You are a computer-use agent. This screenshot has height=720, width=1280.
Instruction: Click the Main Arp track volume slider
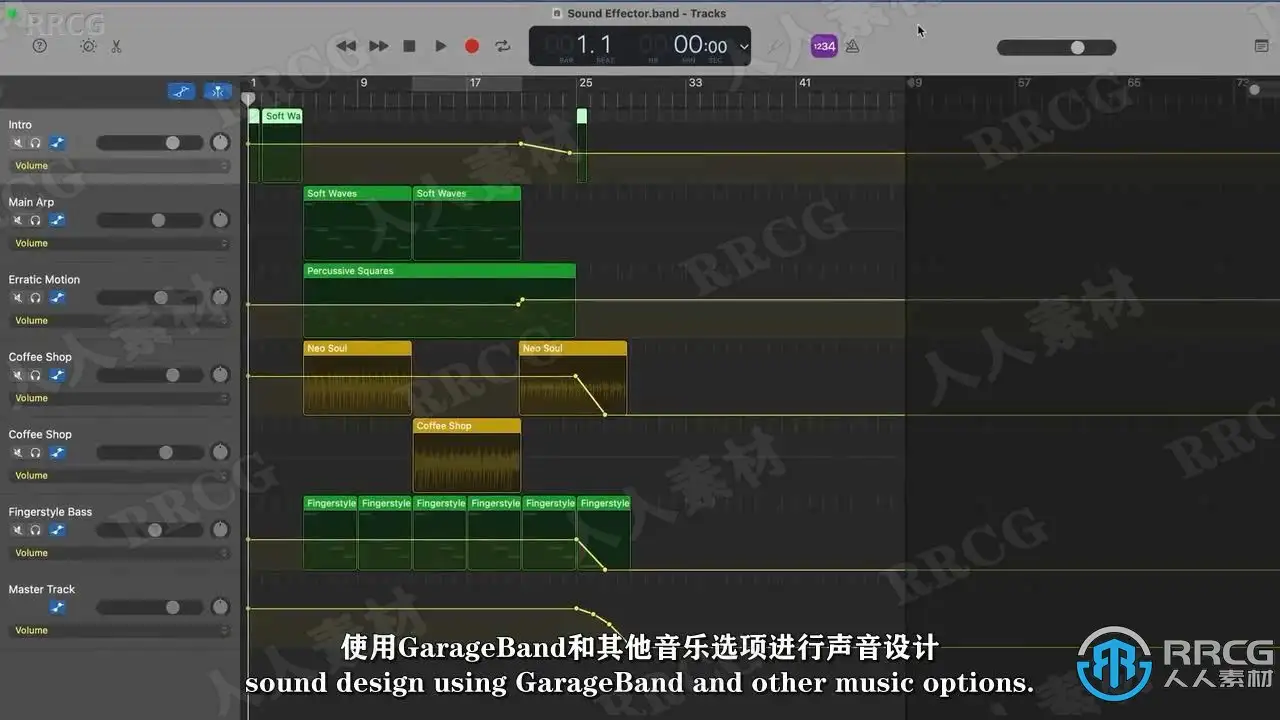pos(149,220)
